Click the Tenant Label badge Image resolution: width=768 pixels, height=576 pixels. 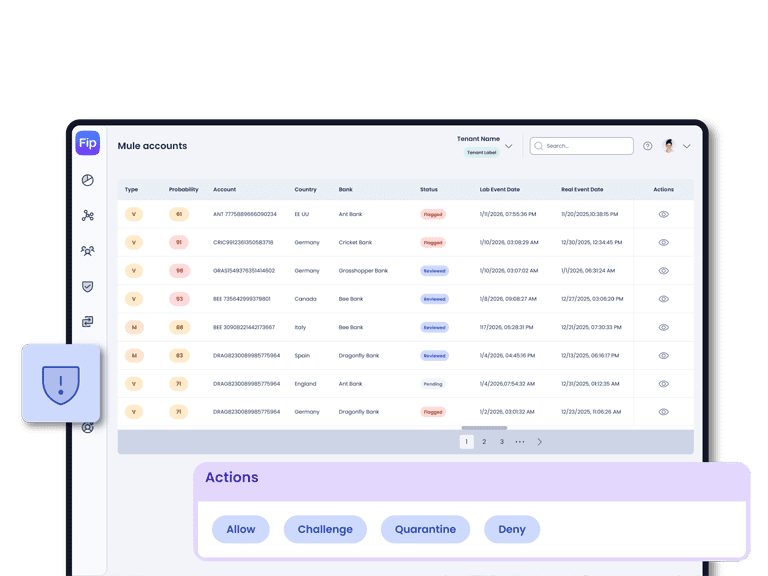[481, 152]
